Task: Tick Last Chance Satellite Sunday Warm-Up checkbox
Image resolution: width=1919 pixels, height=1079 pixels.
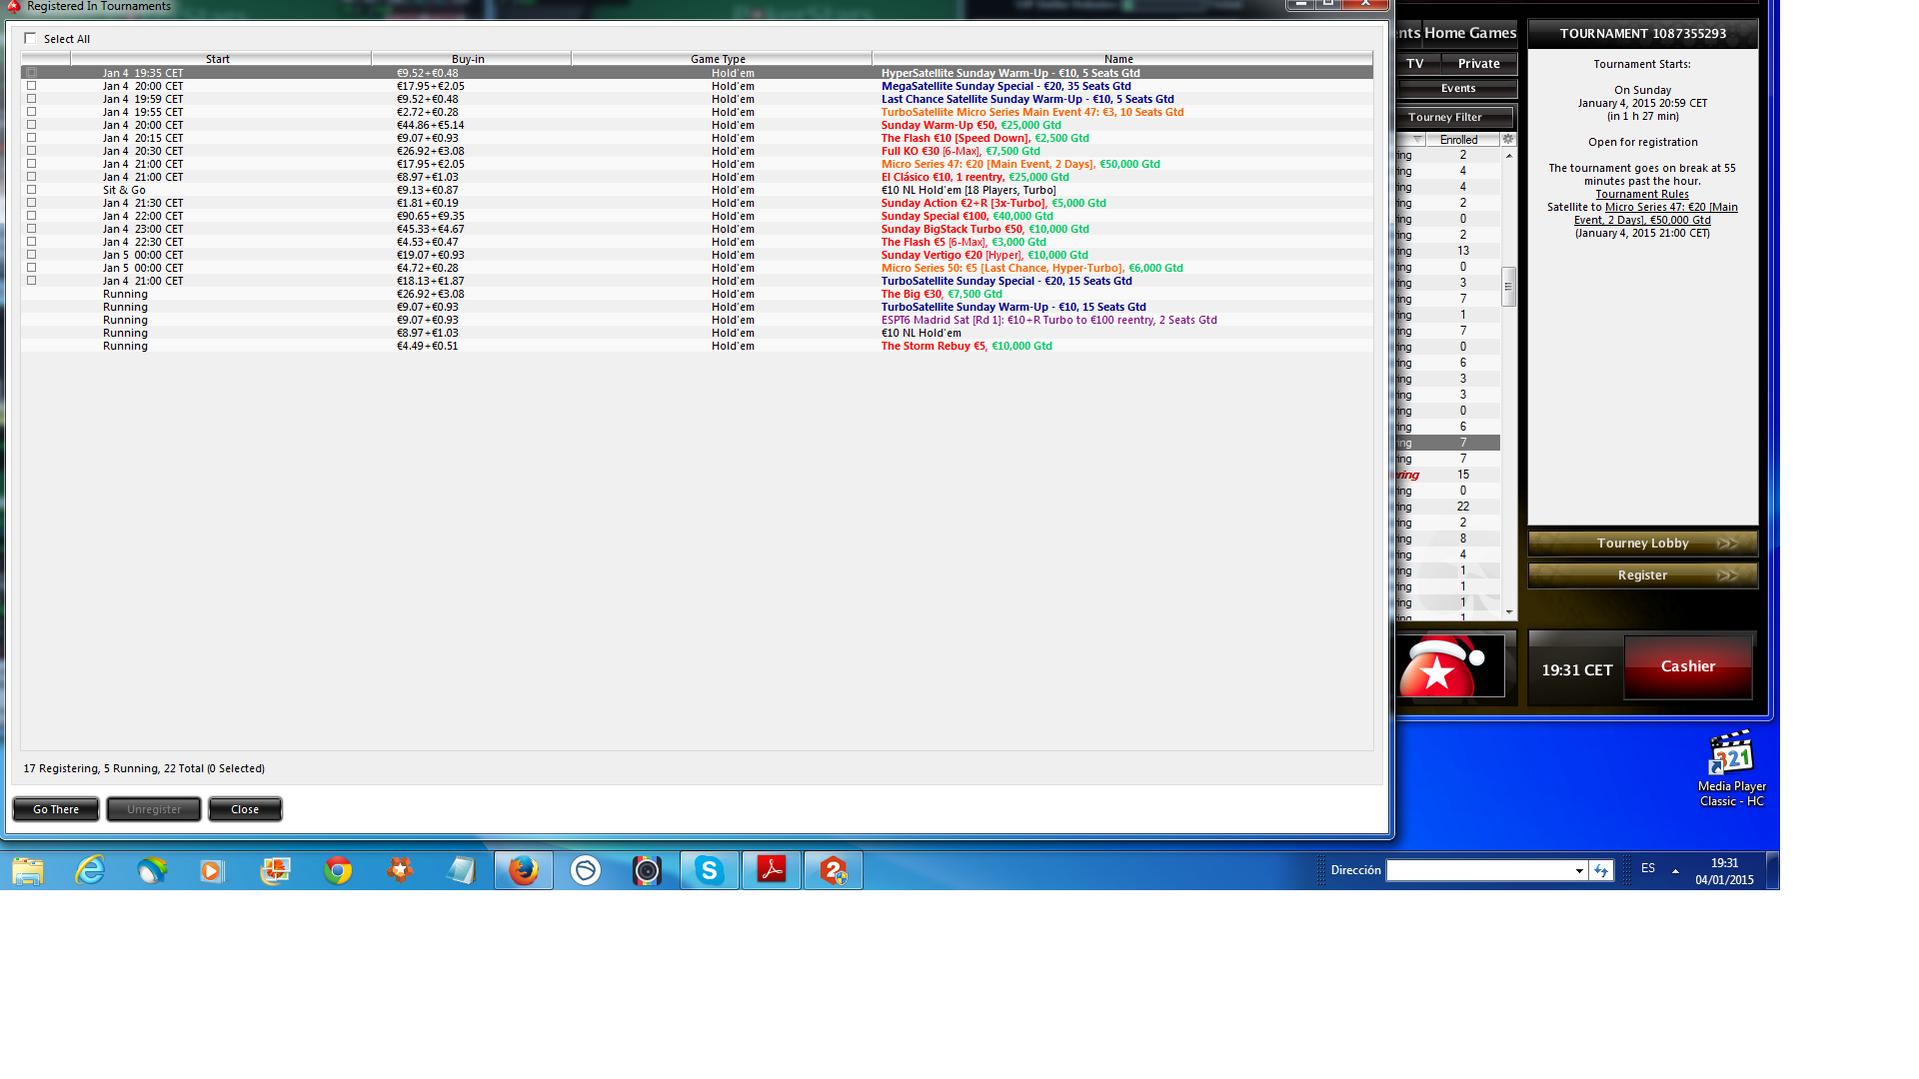Action: click(x=32, y=99)
